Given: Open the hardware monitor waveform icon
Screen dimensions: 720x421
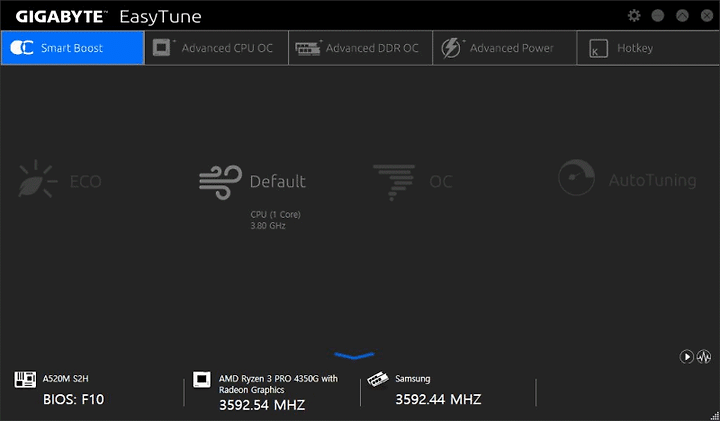Looking at the screenshot, I should click(x=704, y=357).
